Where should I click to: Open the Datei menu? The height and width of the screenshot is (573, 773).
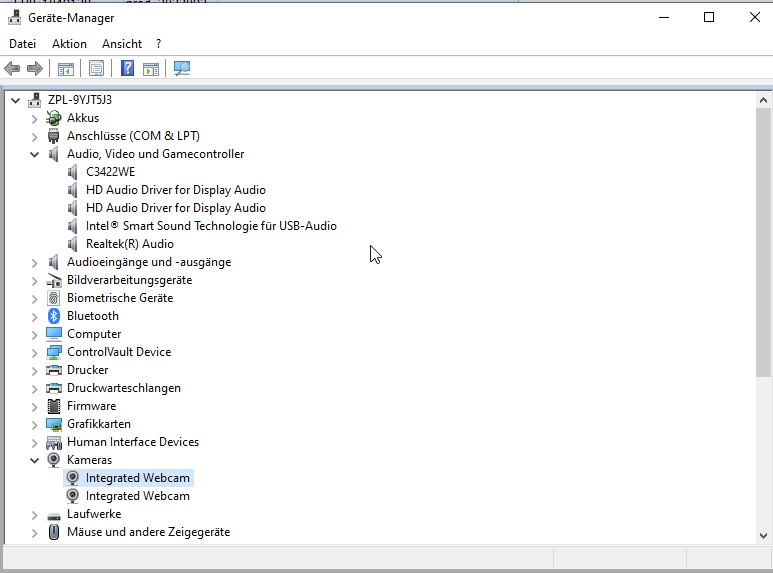[x=22, y=44]
